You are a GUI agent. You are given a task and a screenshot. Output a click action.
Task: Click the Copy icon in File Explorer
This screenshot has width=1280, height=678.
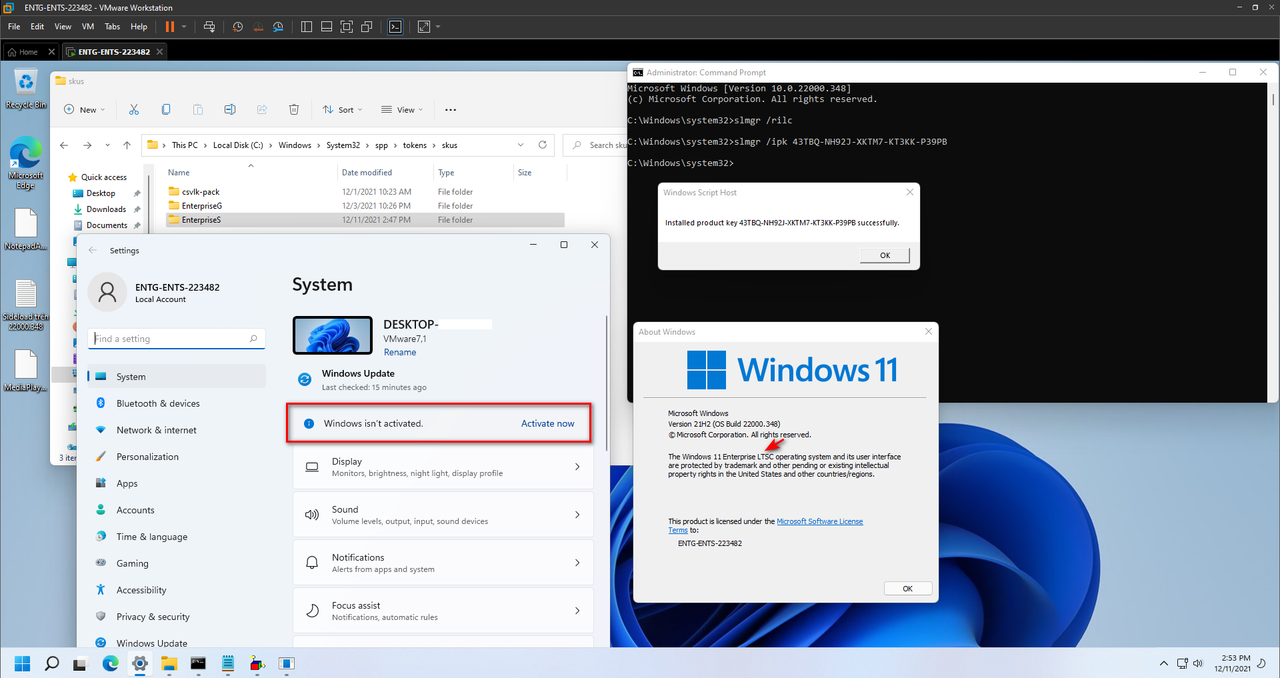point(166,109)
